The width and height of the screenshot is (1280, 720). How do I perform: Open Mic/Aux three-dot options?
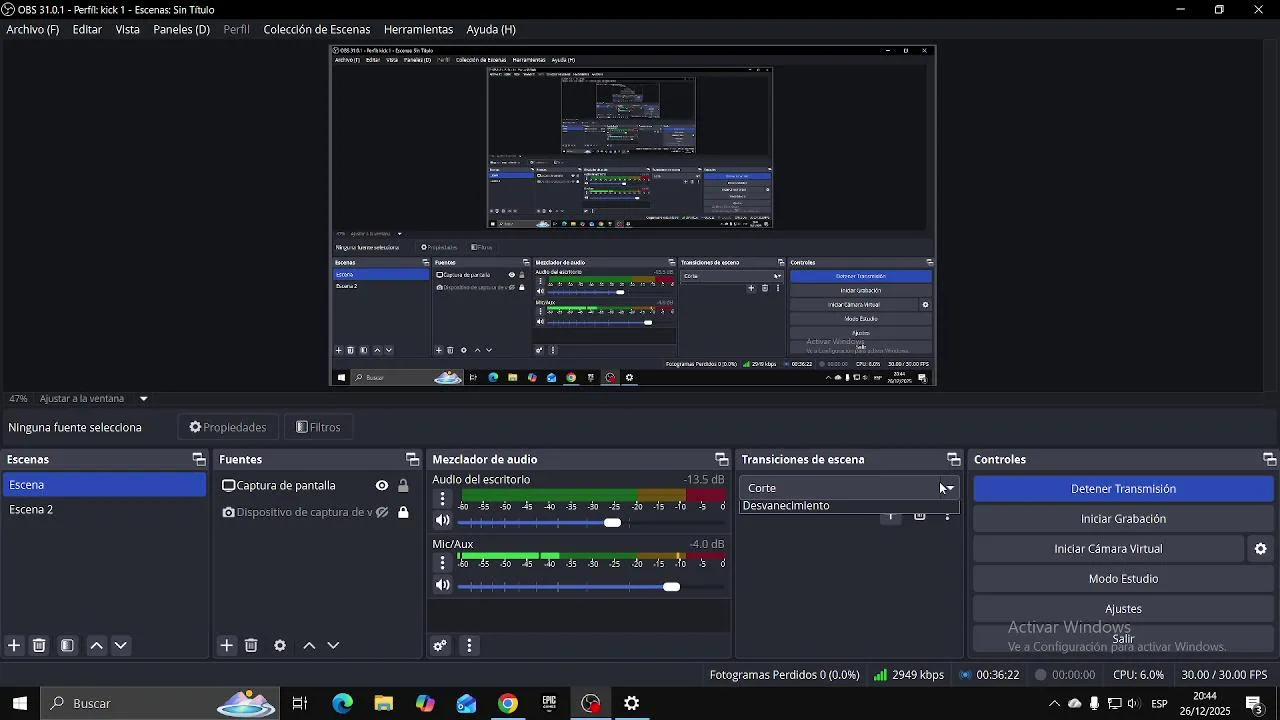pyautogui.click(x=442, y=563)
